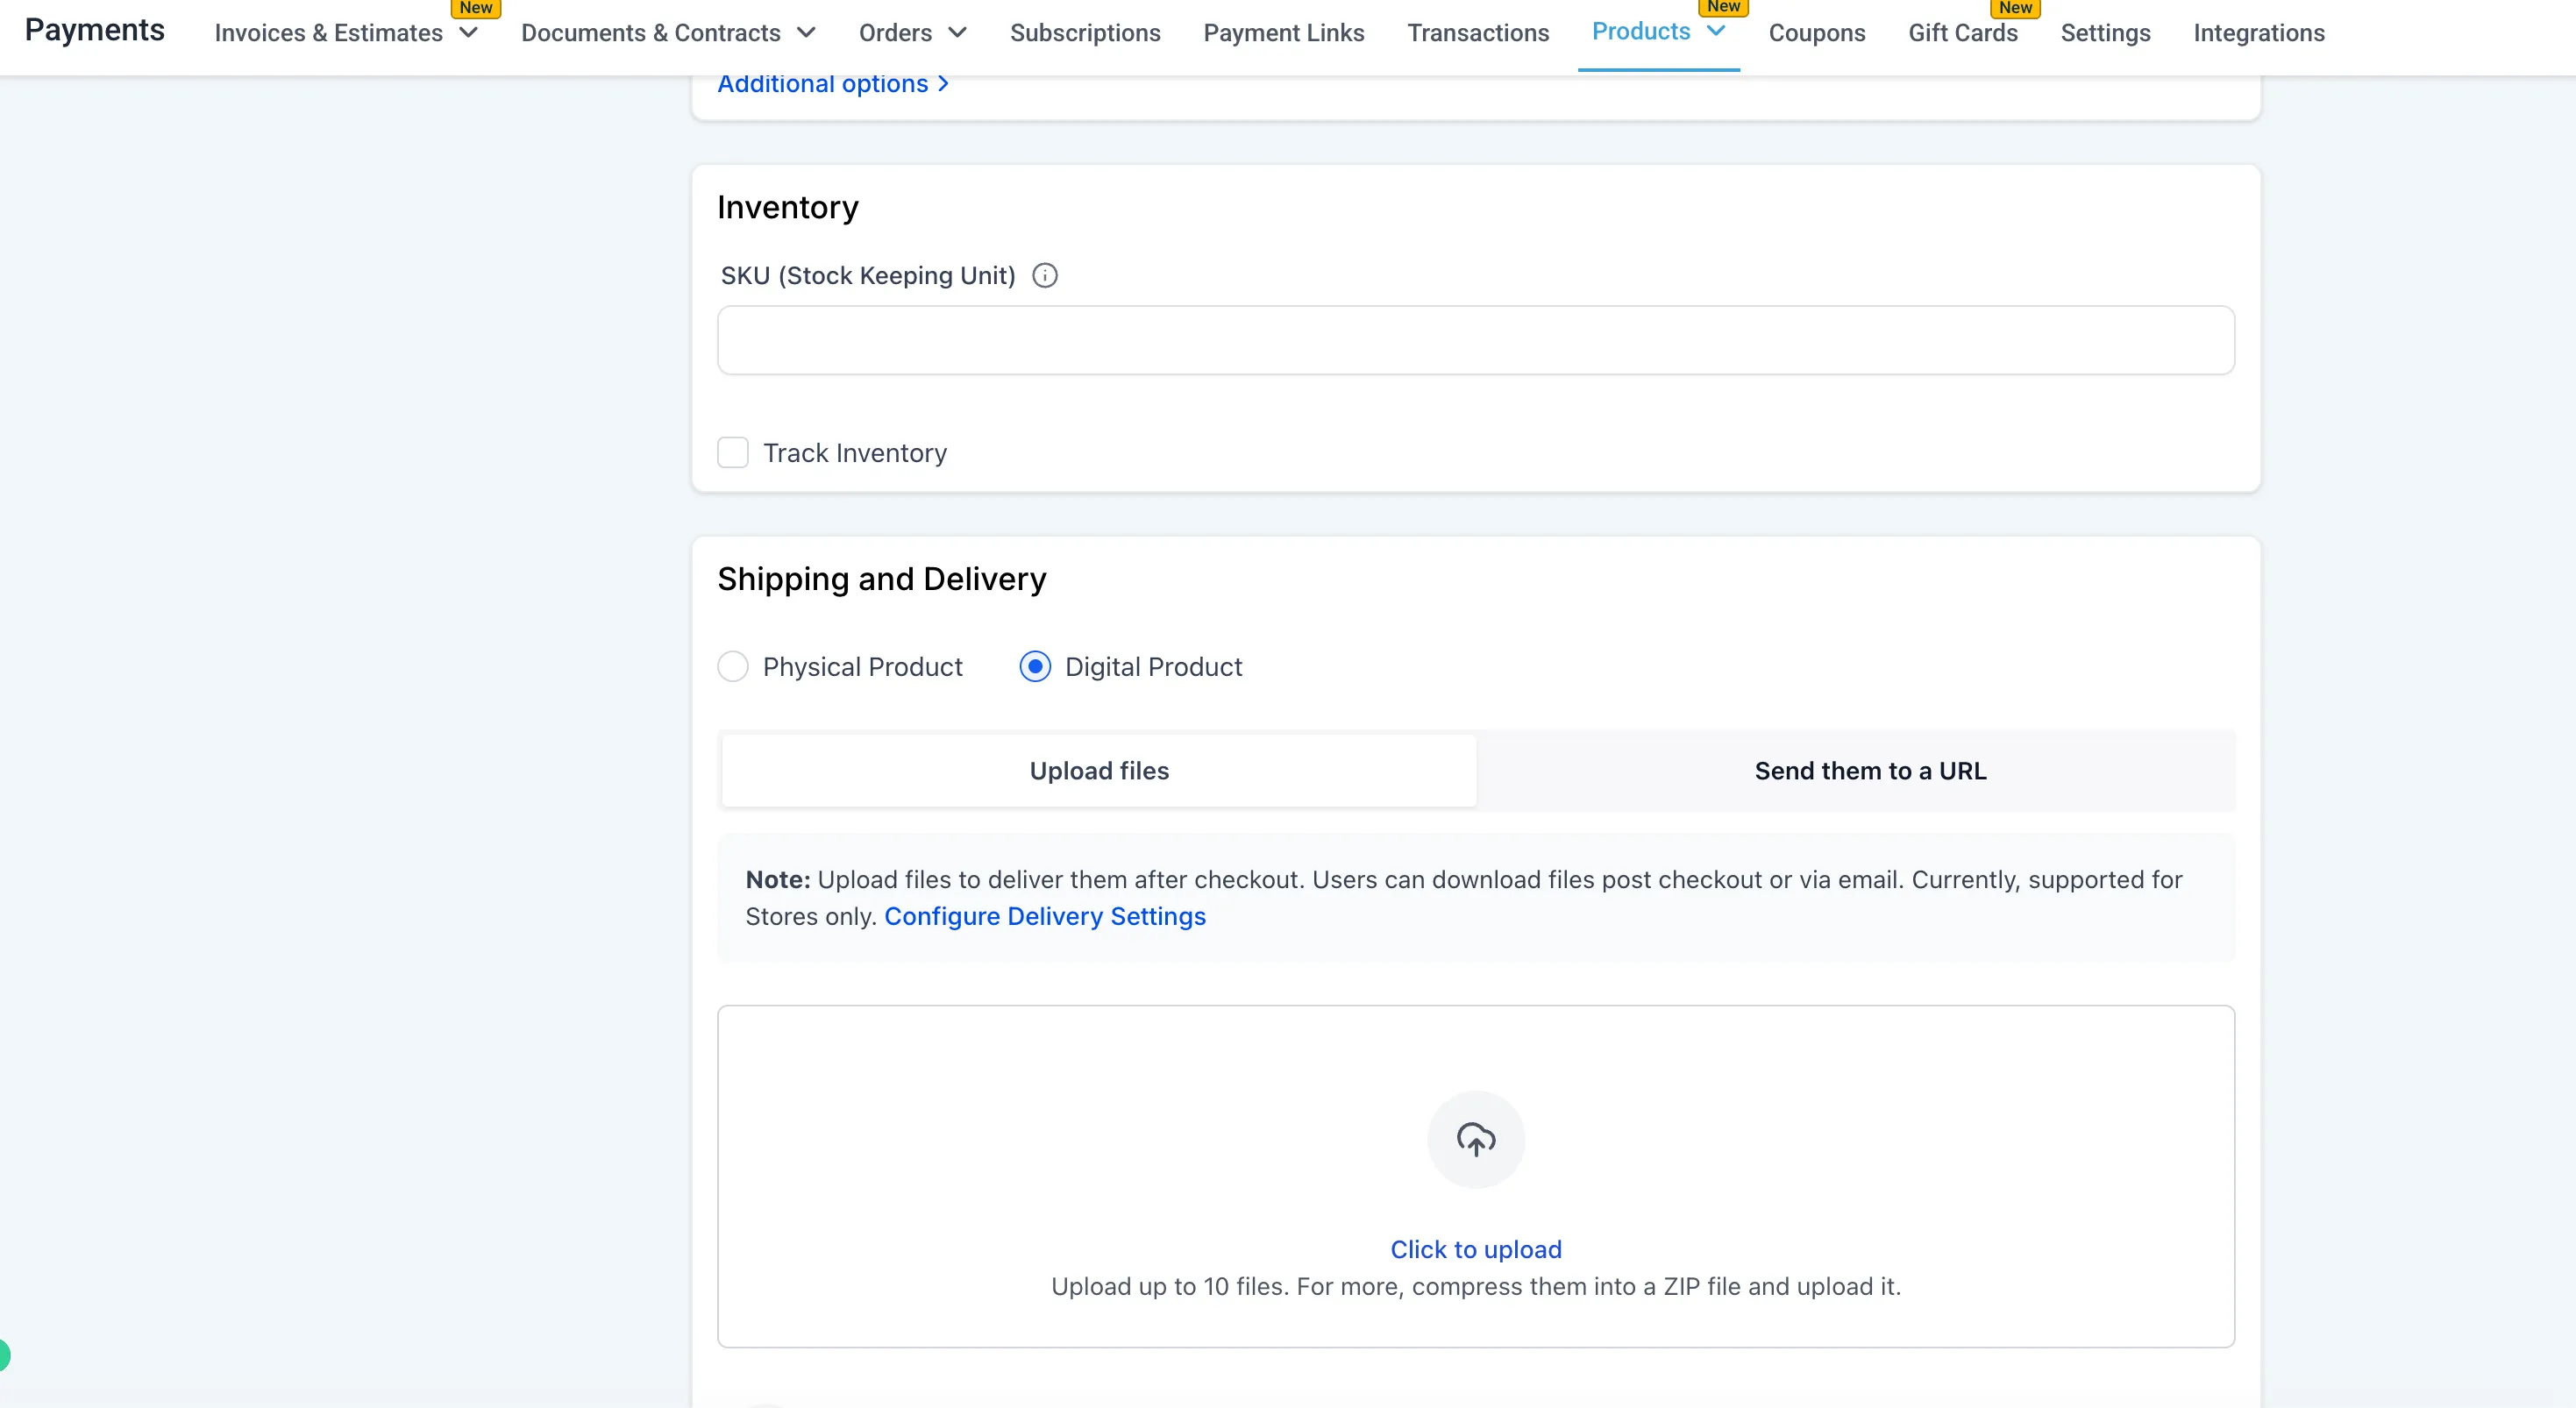
Task: Open the Transactions menu item
Action: click(x=1477, y=33)
